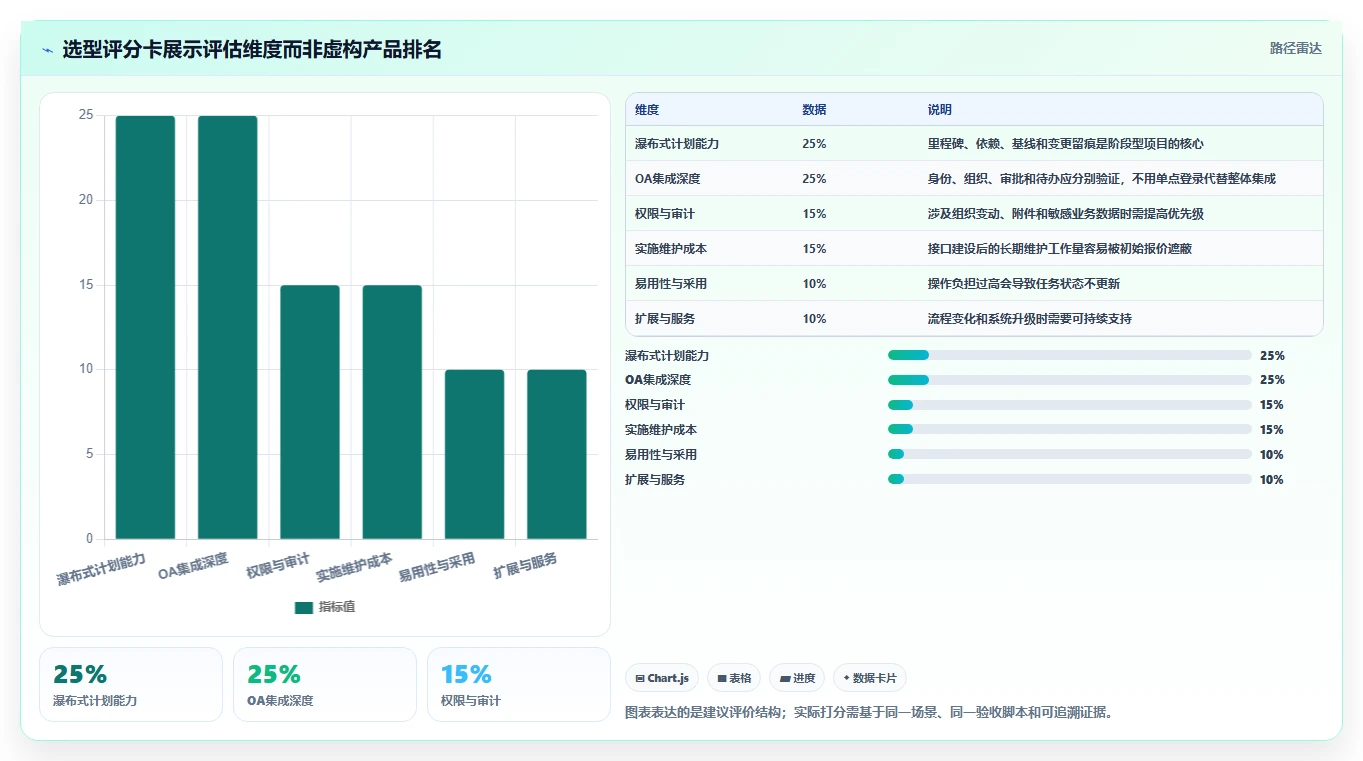The image size is (1363, 761).
Task: Click the 25% value in OA集成深度 table row
Action: 814,179
